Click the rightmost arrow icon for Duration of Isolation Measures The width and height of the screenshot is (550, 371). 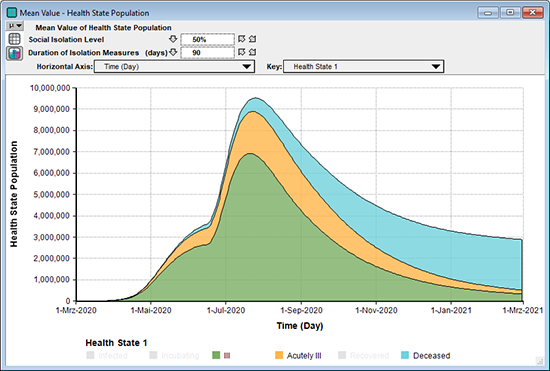pyautogui.click(x=252, y=52)
